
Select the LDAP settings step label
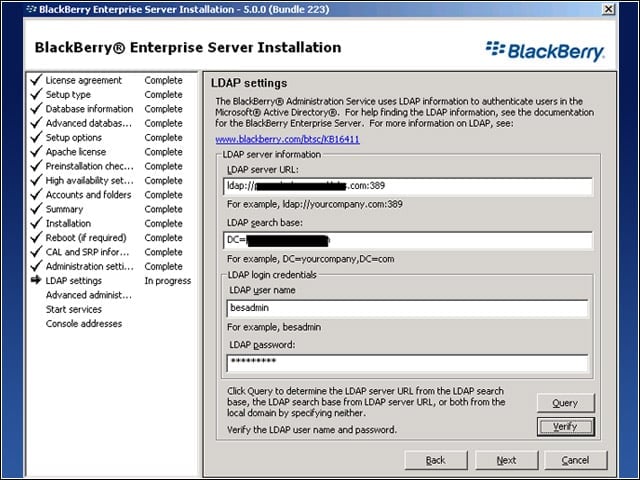point(73,281)
